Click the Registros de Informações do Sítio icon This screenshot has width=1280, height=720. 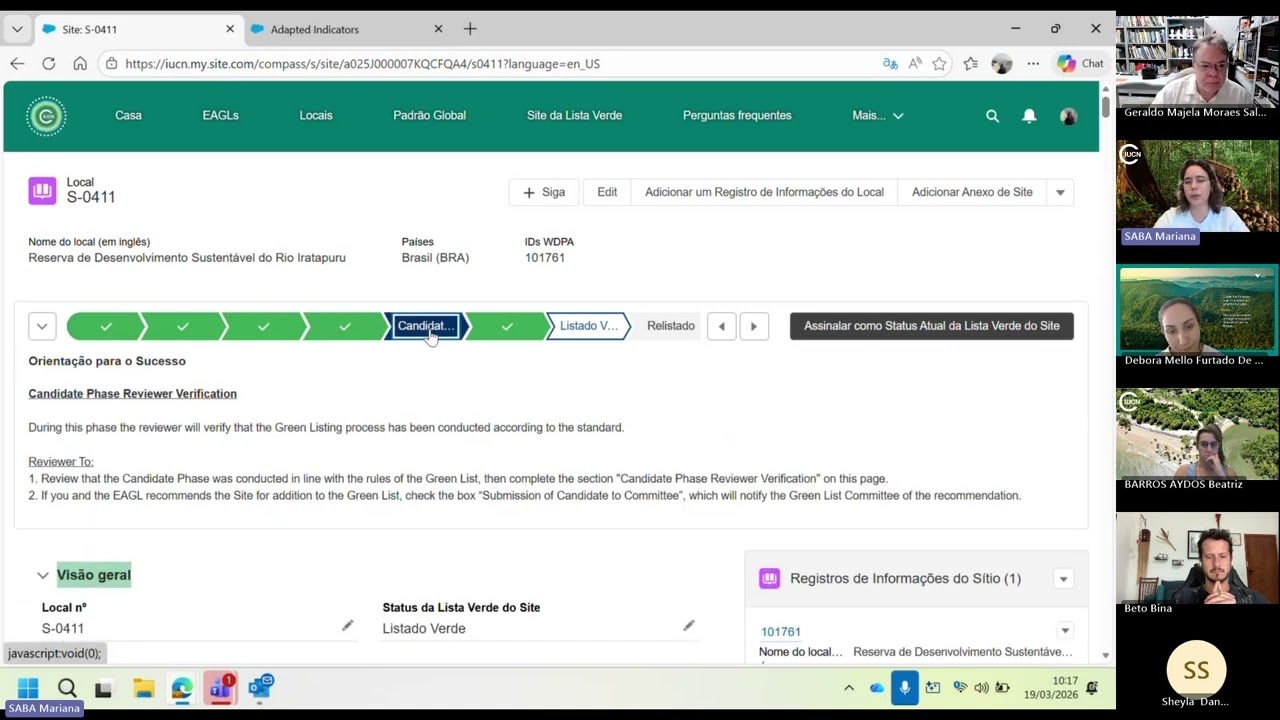[769, 578]
